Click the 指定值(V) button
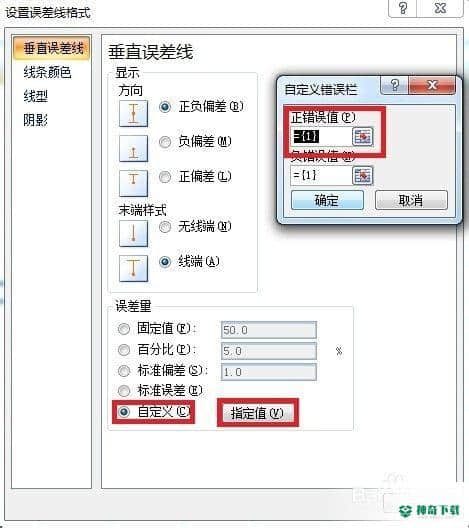This screenshot has width=469, height=528. [257, 413]
